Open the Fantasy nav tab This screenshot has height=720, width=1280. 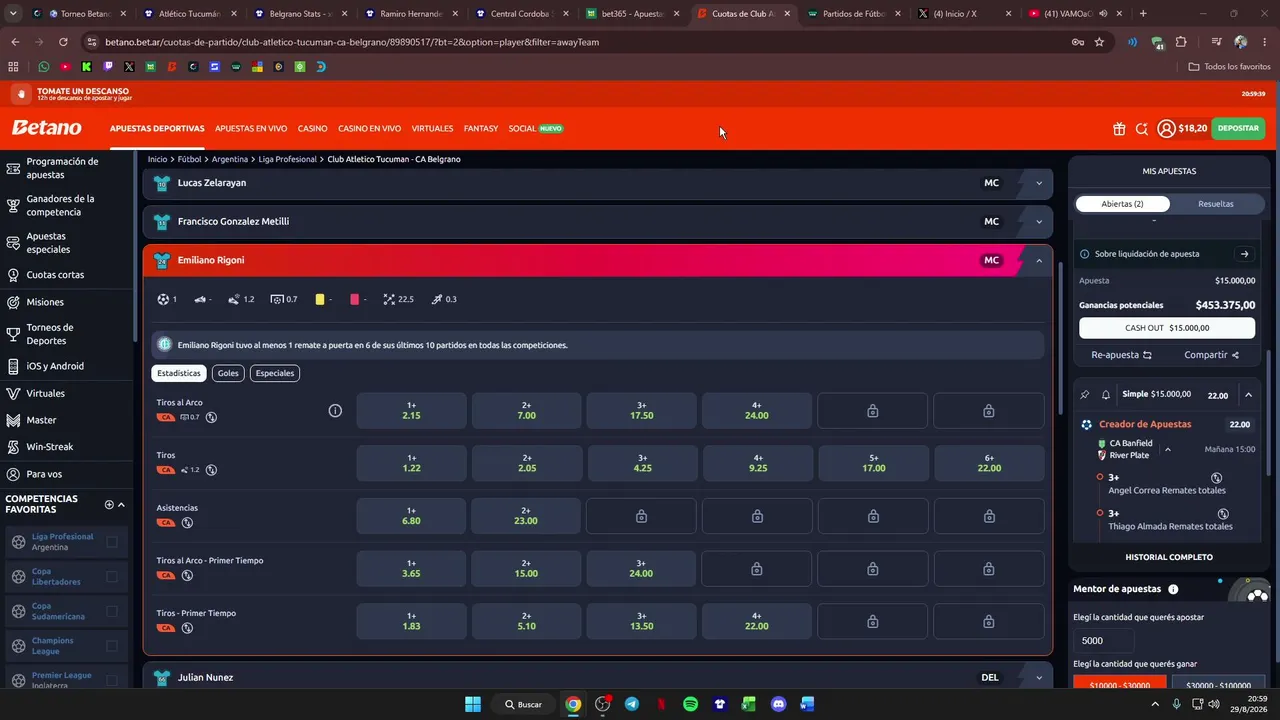[x=481, y=128]
